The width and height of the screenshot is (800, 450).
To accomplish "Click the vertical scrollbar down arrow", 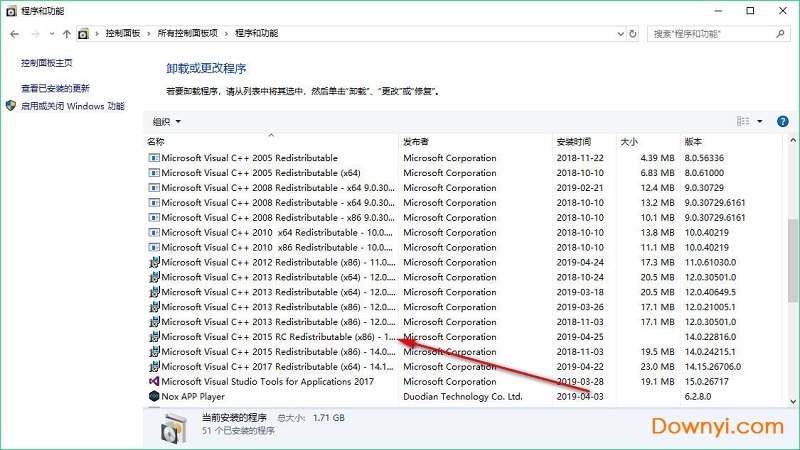I will (790, 400).
